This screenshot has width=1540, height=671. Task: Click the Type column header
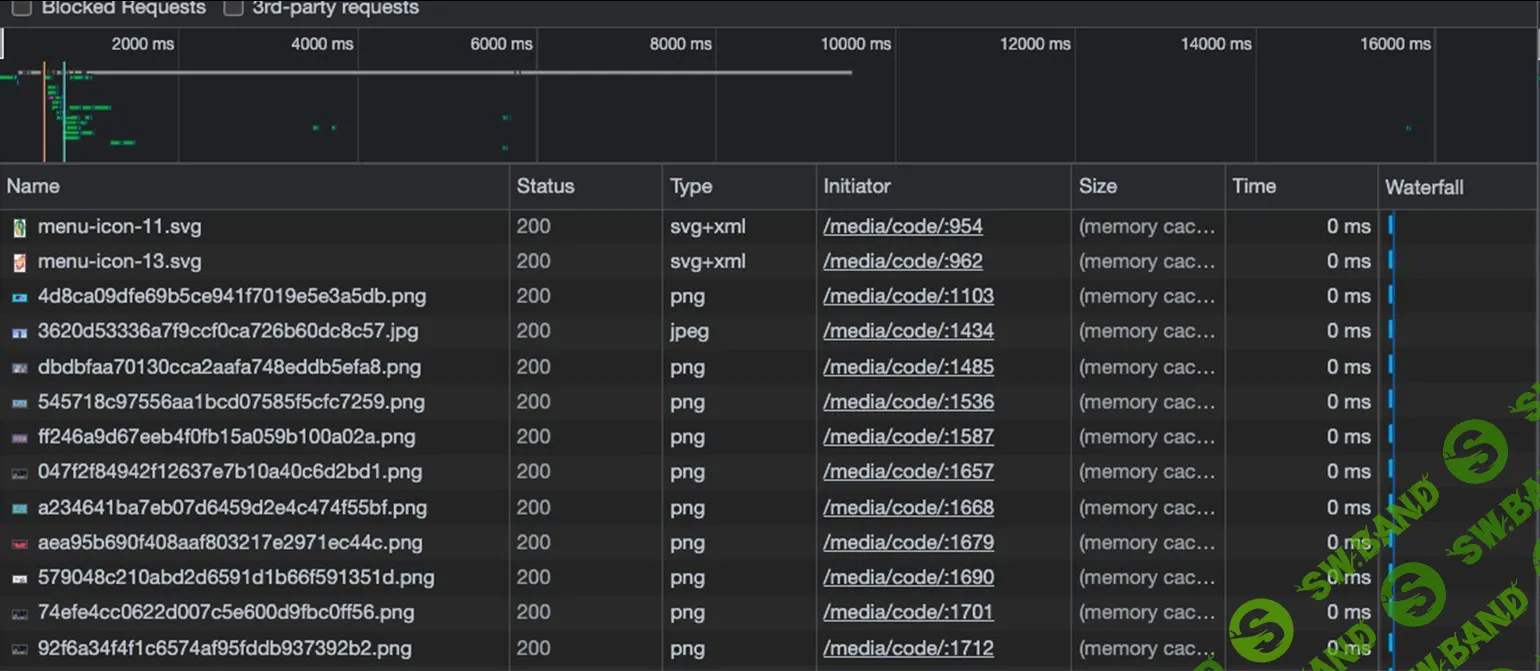pos(691,186)
